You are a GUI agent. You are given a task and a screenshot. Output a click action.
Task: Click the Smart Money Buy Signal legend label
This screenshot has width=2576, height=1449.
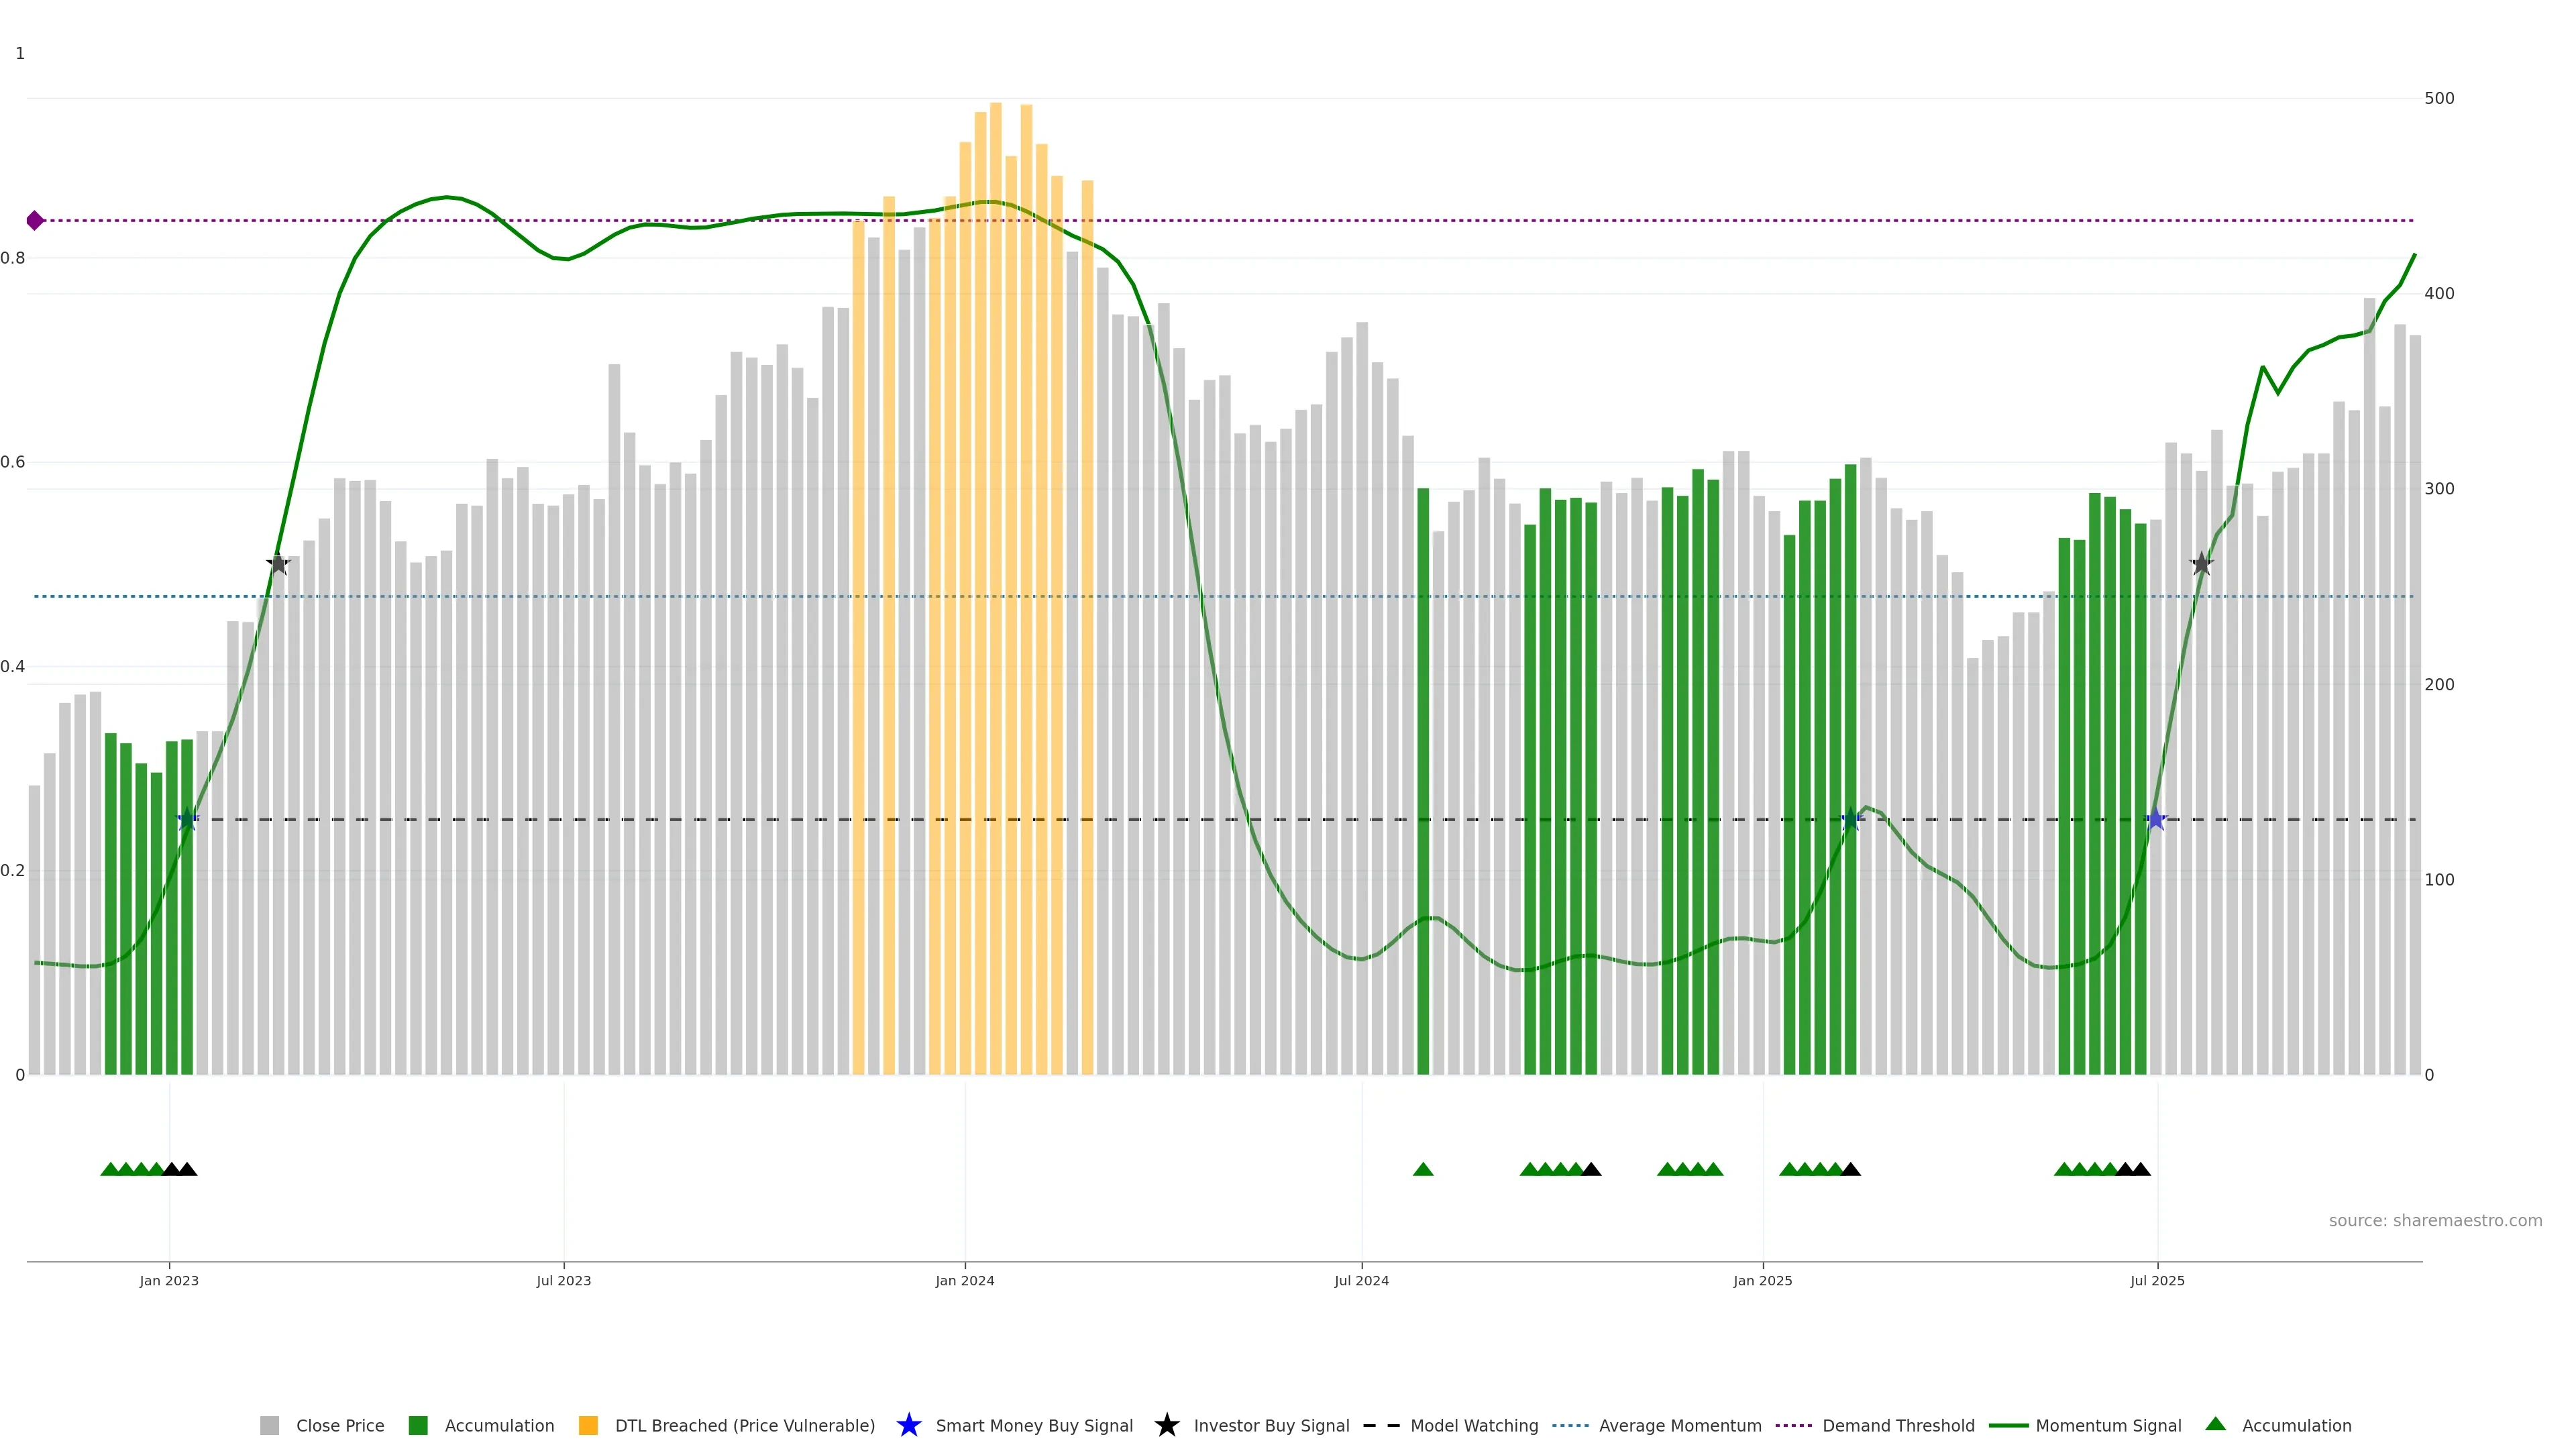(x=1034, y=1425)
